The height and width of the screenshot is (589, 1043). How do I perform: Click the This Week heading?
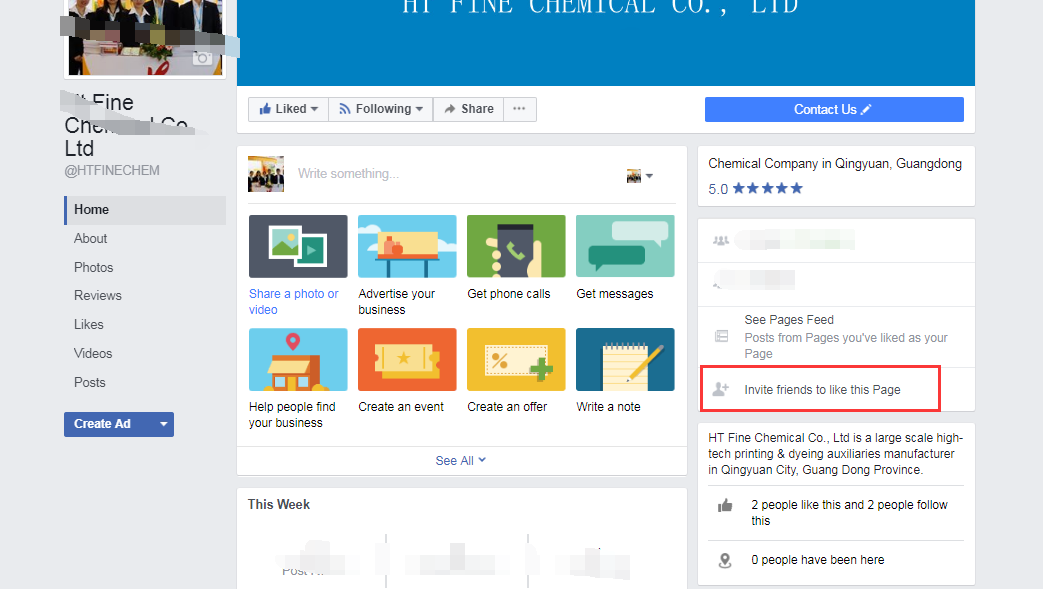pos(279,504)
